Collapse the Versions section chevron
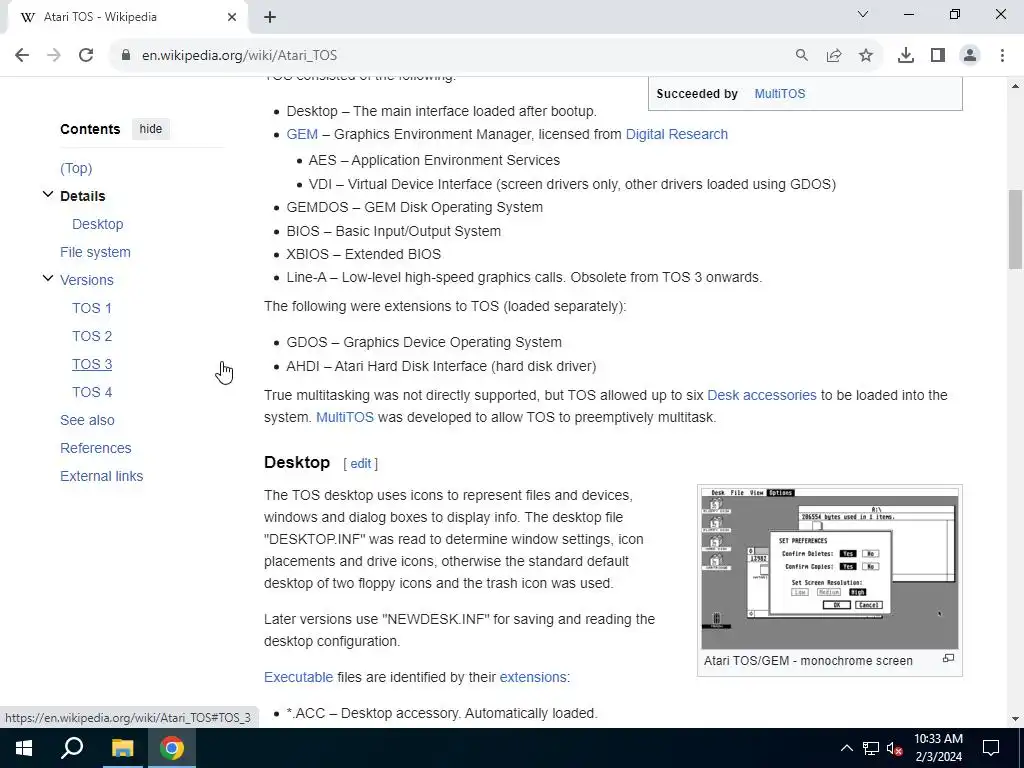Viewport: 1024px width, 768px height. pos(48,278)
